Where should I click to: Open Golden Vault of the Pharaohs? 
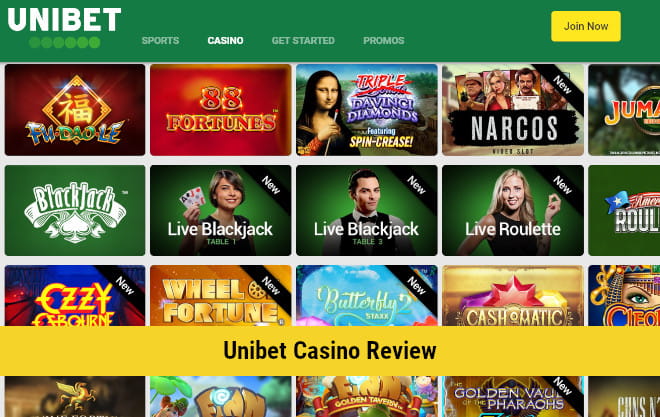click(513, 396)
